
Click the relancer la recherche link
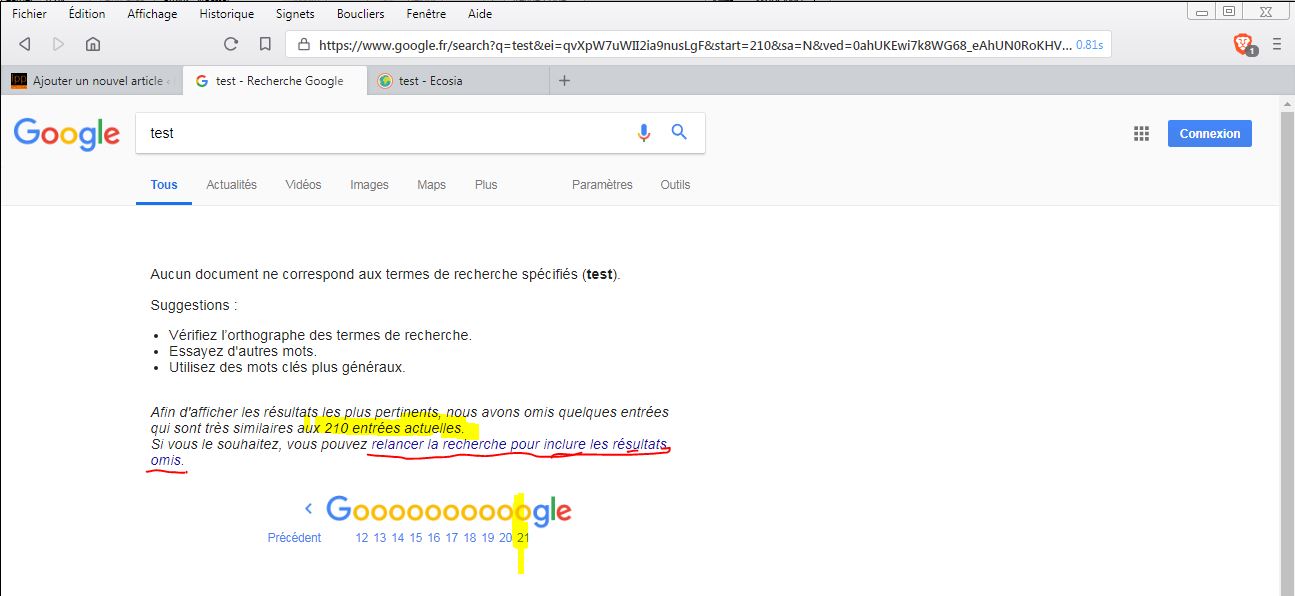click(518, 444)
